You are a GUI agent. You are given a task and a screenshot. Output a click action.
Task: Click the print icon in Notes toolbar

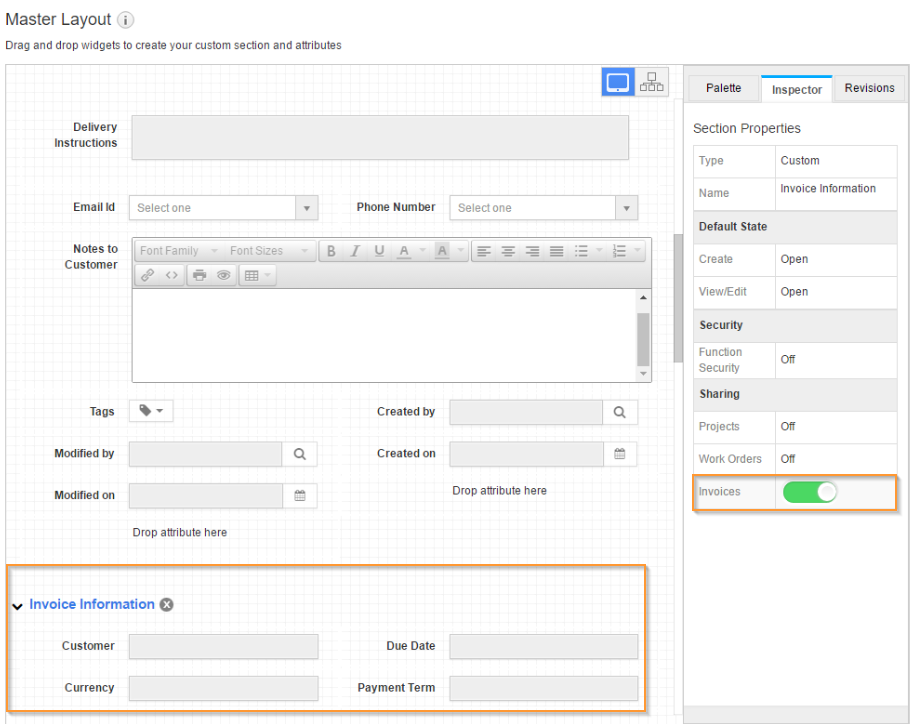pos(199,275)
